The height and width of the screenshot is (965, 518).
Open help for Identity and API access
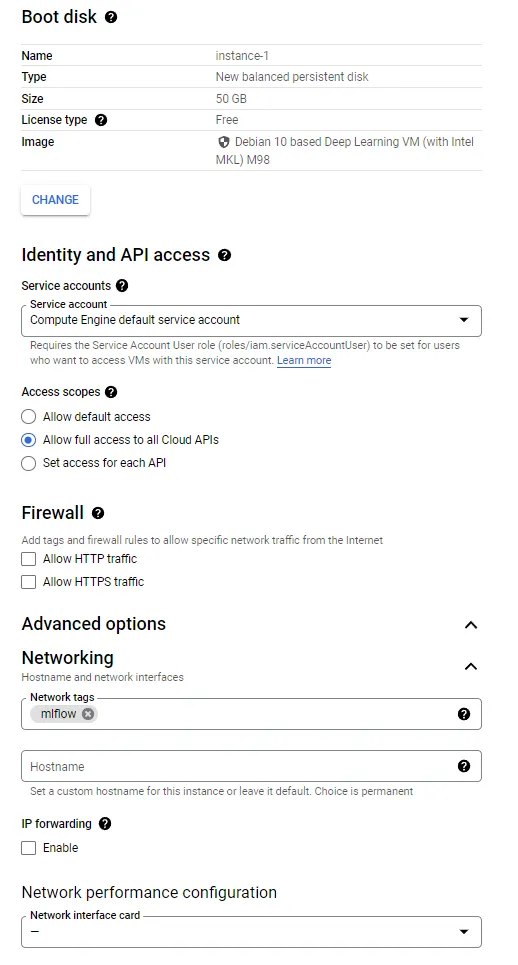(x=225, y=255)
